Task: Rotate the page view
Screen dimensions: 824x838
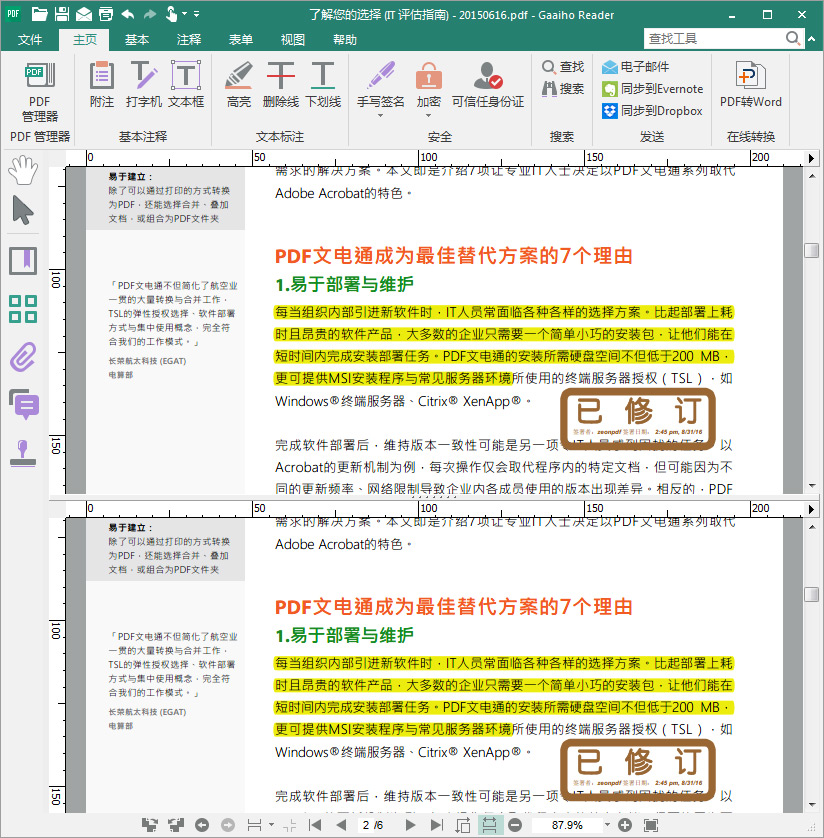Action: point(463,825)
